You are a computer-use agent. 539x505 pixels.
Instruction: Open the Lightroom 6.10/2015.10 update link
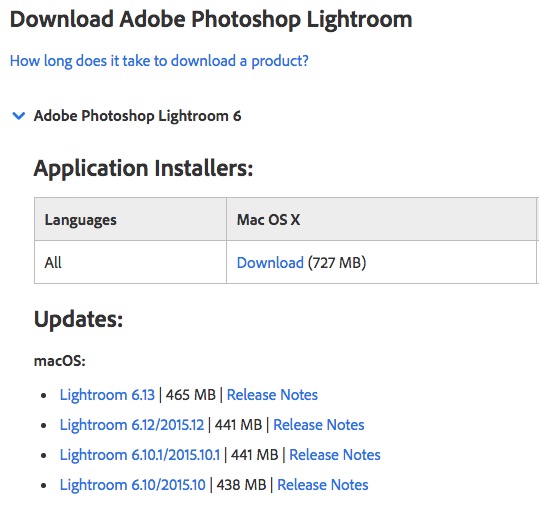133,485
